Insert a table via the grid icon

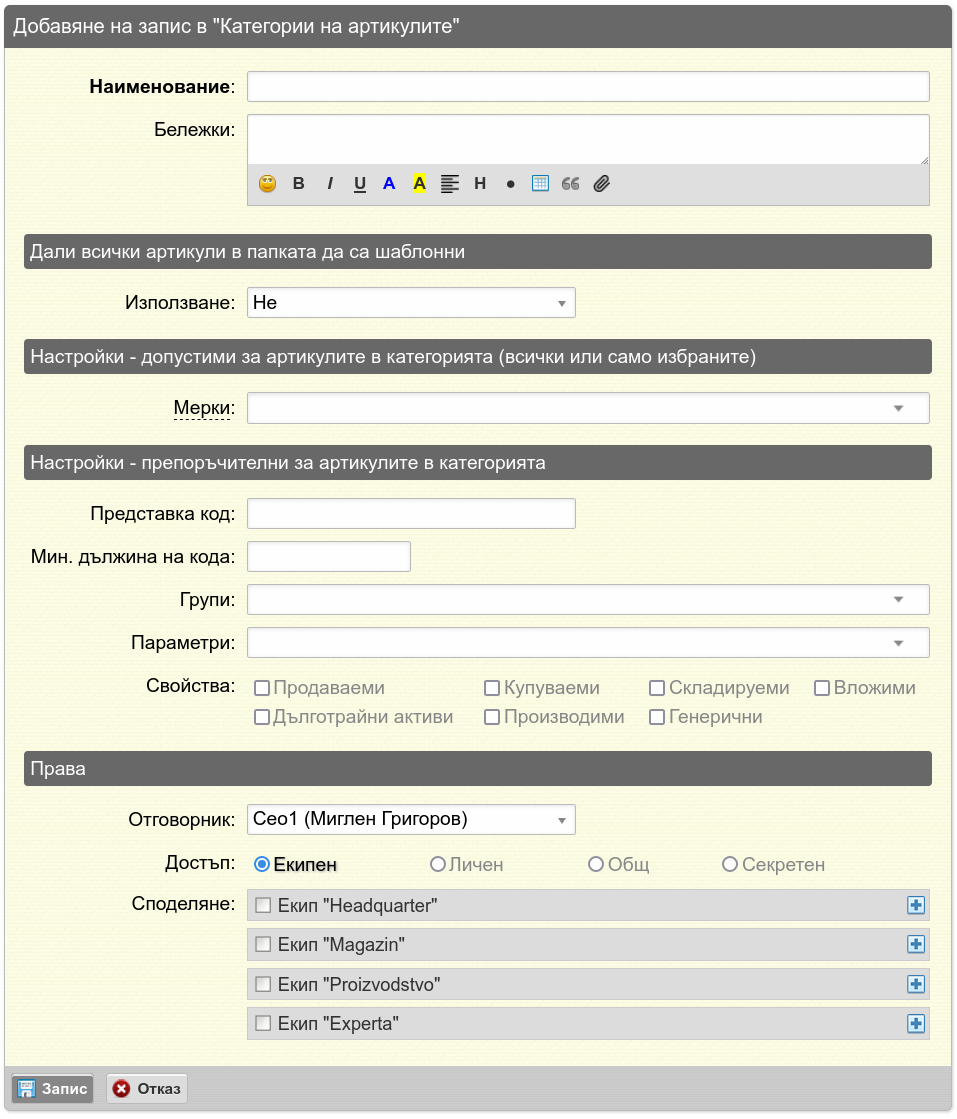(x=540, y=184)
